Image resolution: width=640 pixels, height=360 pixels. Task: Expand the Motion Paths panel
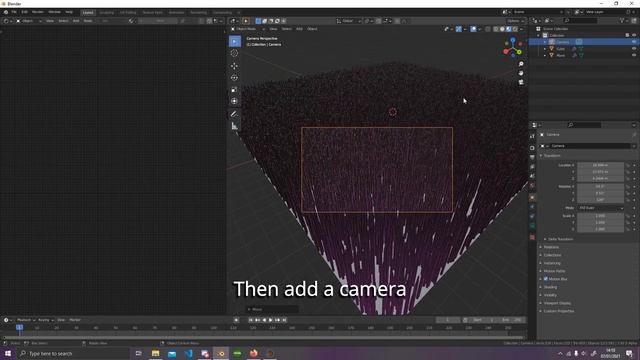click(x=554, y=271)
